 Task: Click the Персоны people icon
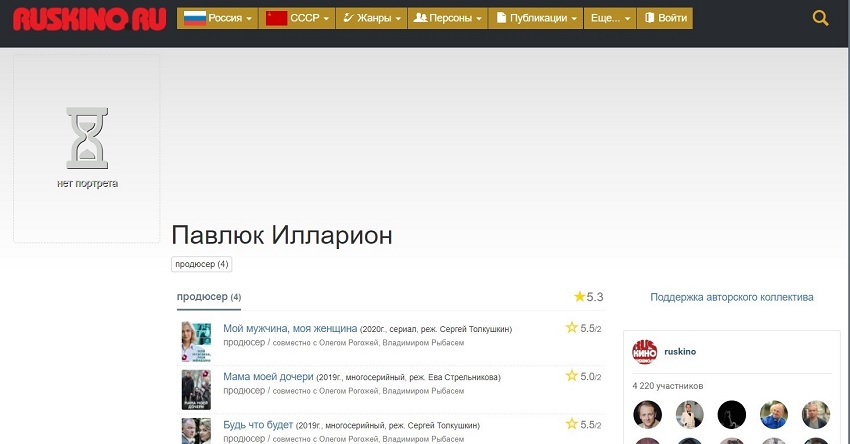pos(420,18)
